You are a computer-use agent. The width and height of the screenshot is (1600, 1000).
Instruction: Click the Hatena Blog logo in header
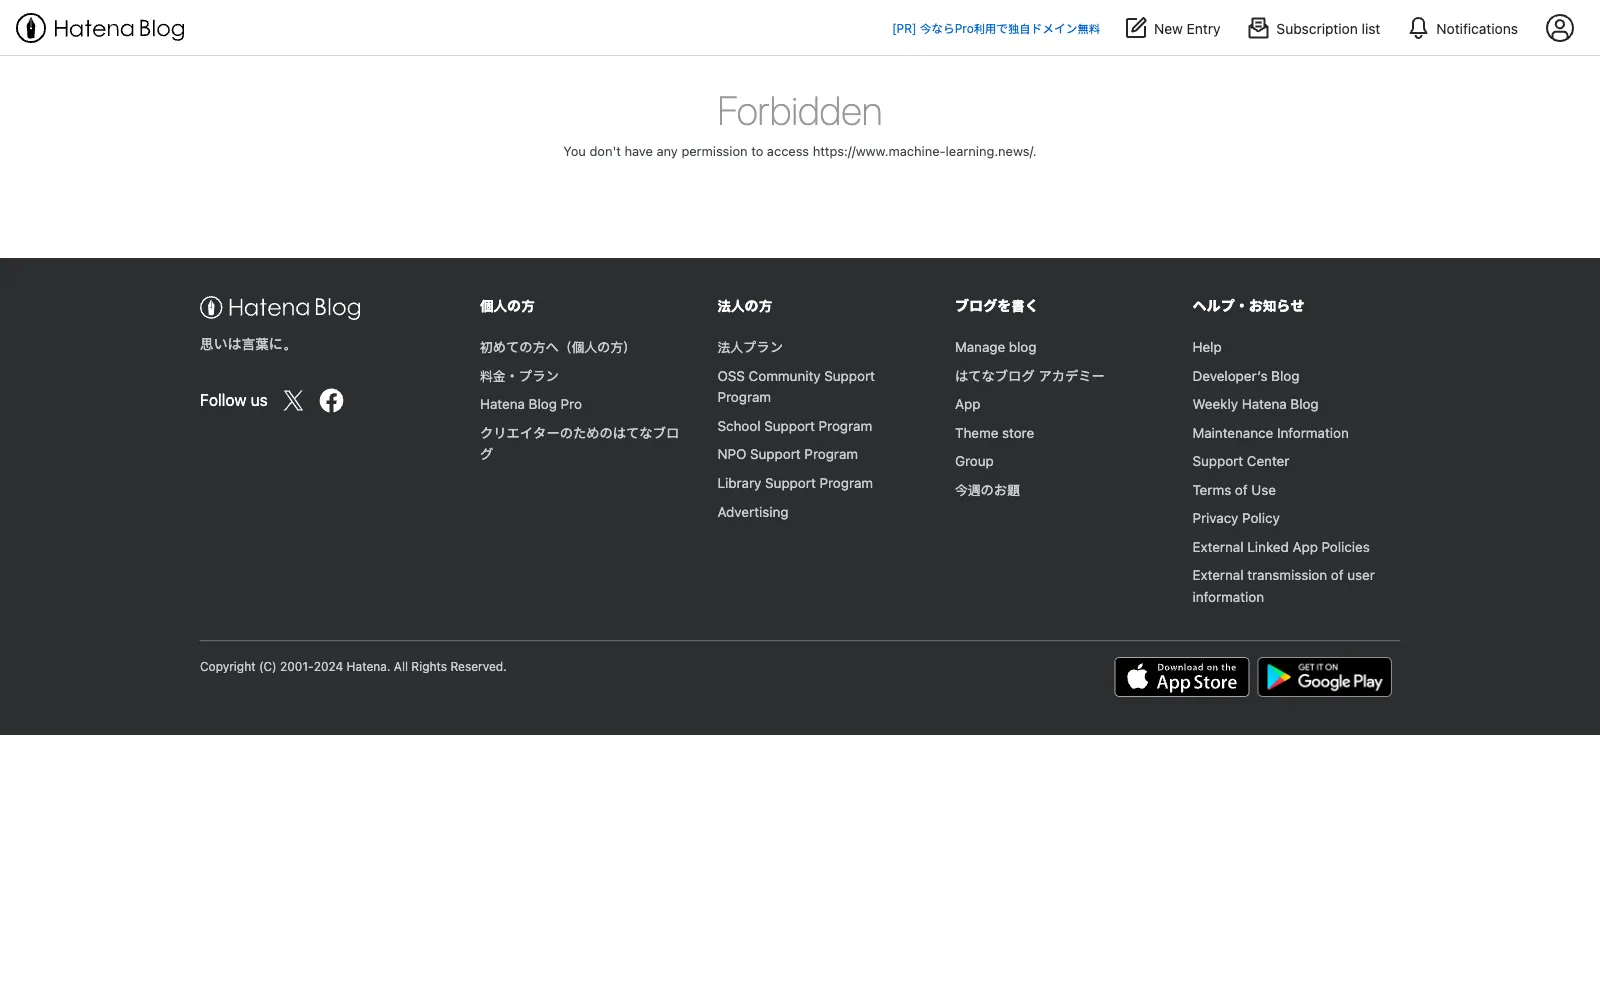point(100,28)
